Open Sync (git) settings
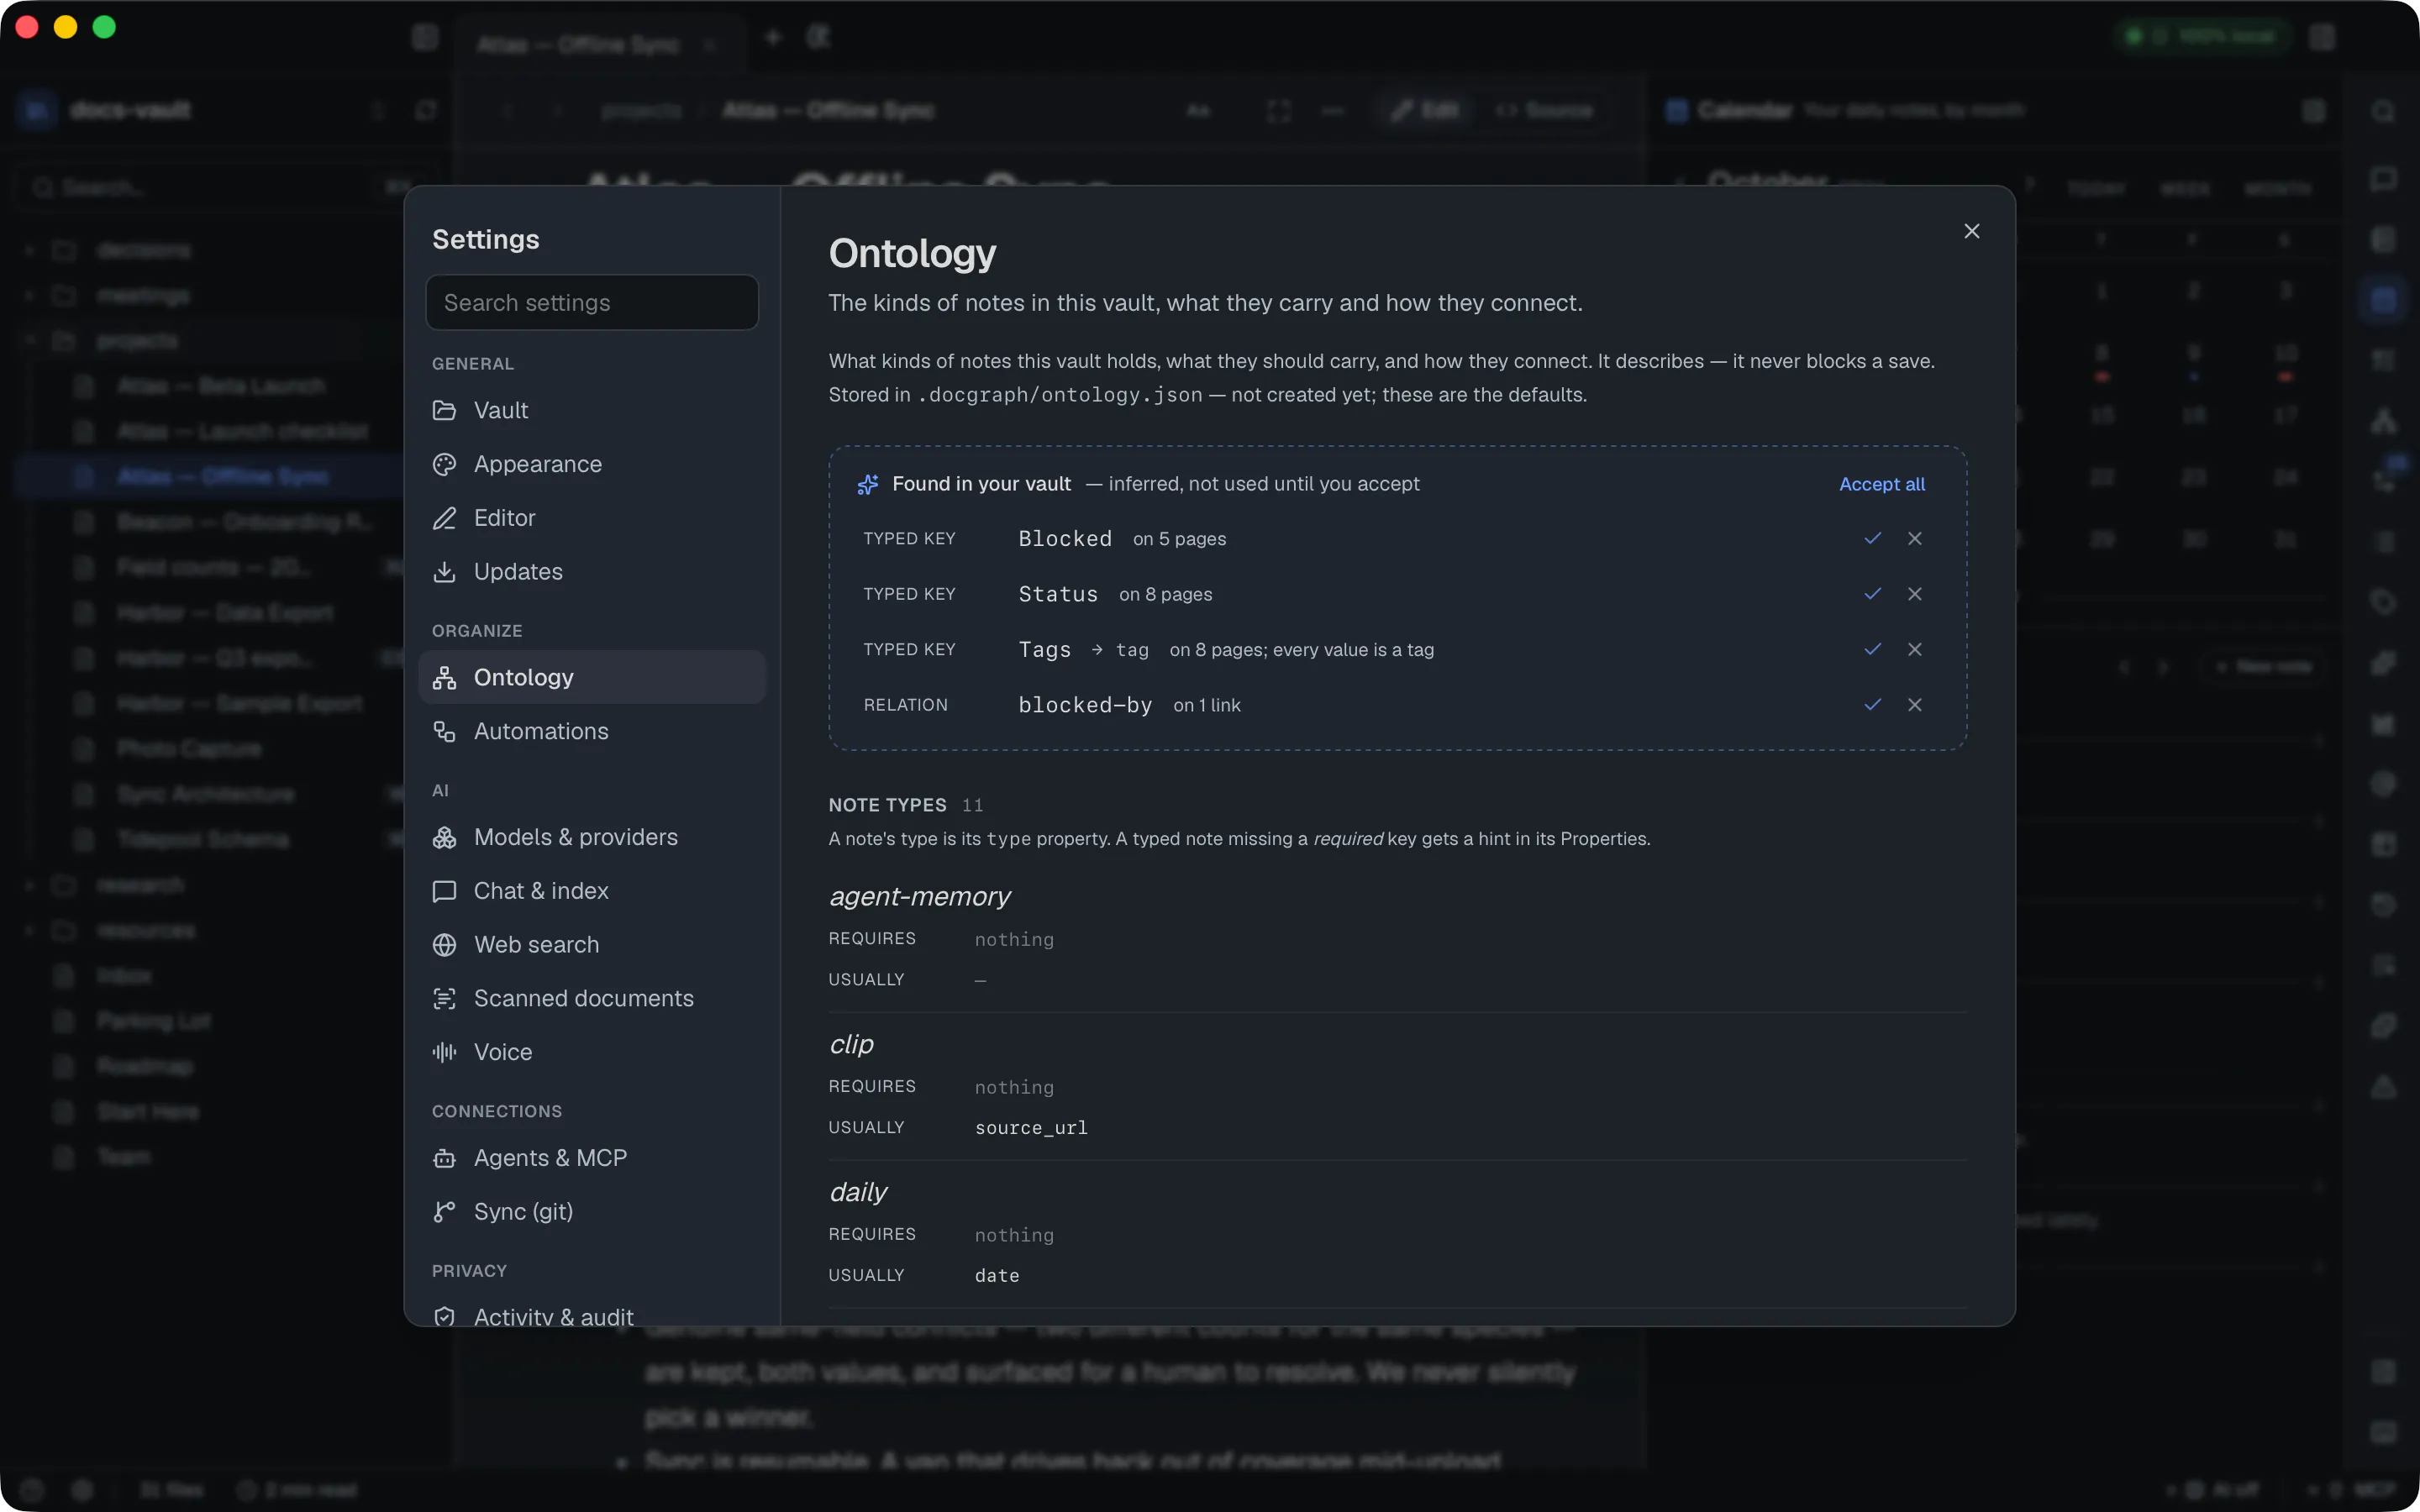This screenshot has width=2420, height=1512. (592, 1212)
